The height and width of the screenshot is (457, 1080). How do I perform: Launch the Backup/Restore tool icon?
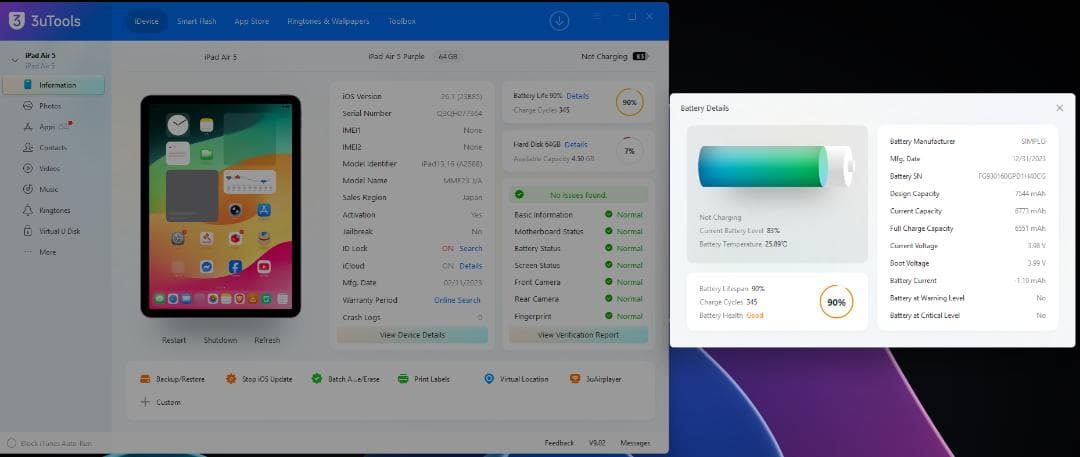click(x=145, y=379)
